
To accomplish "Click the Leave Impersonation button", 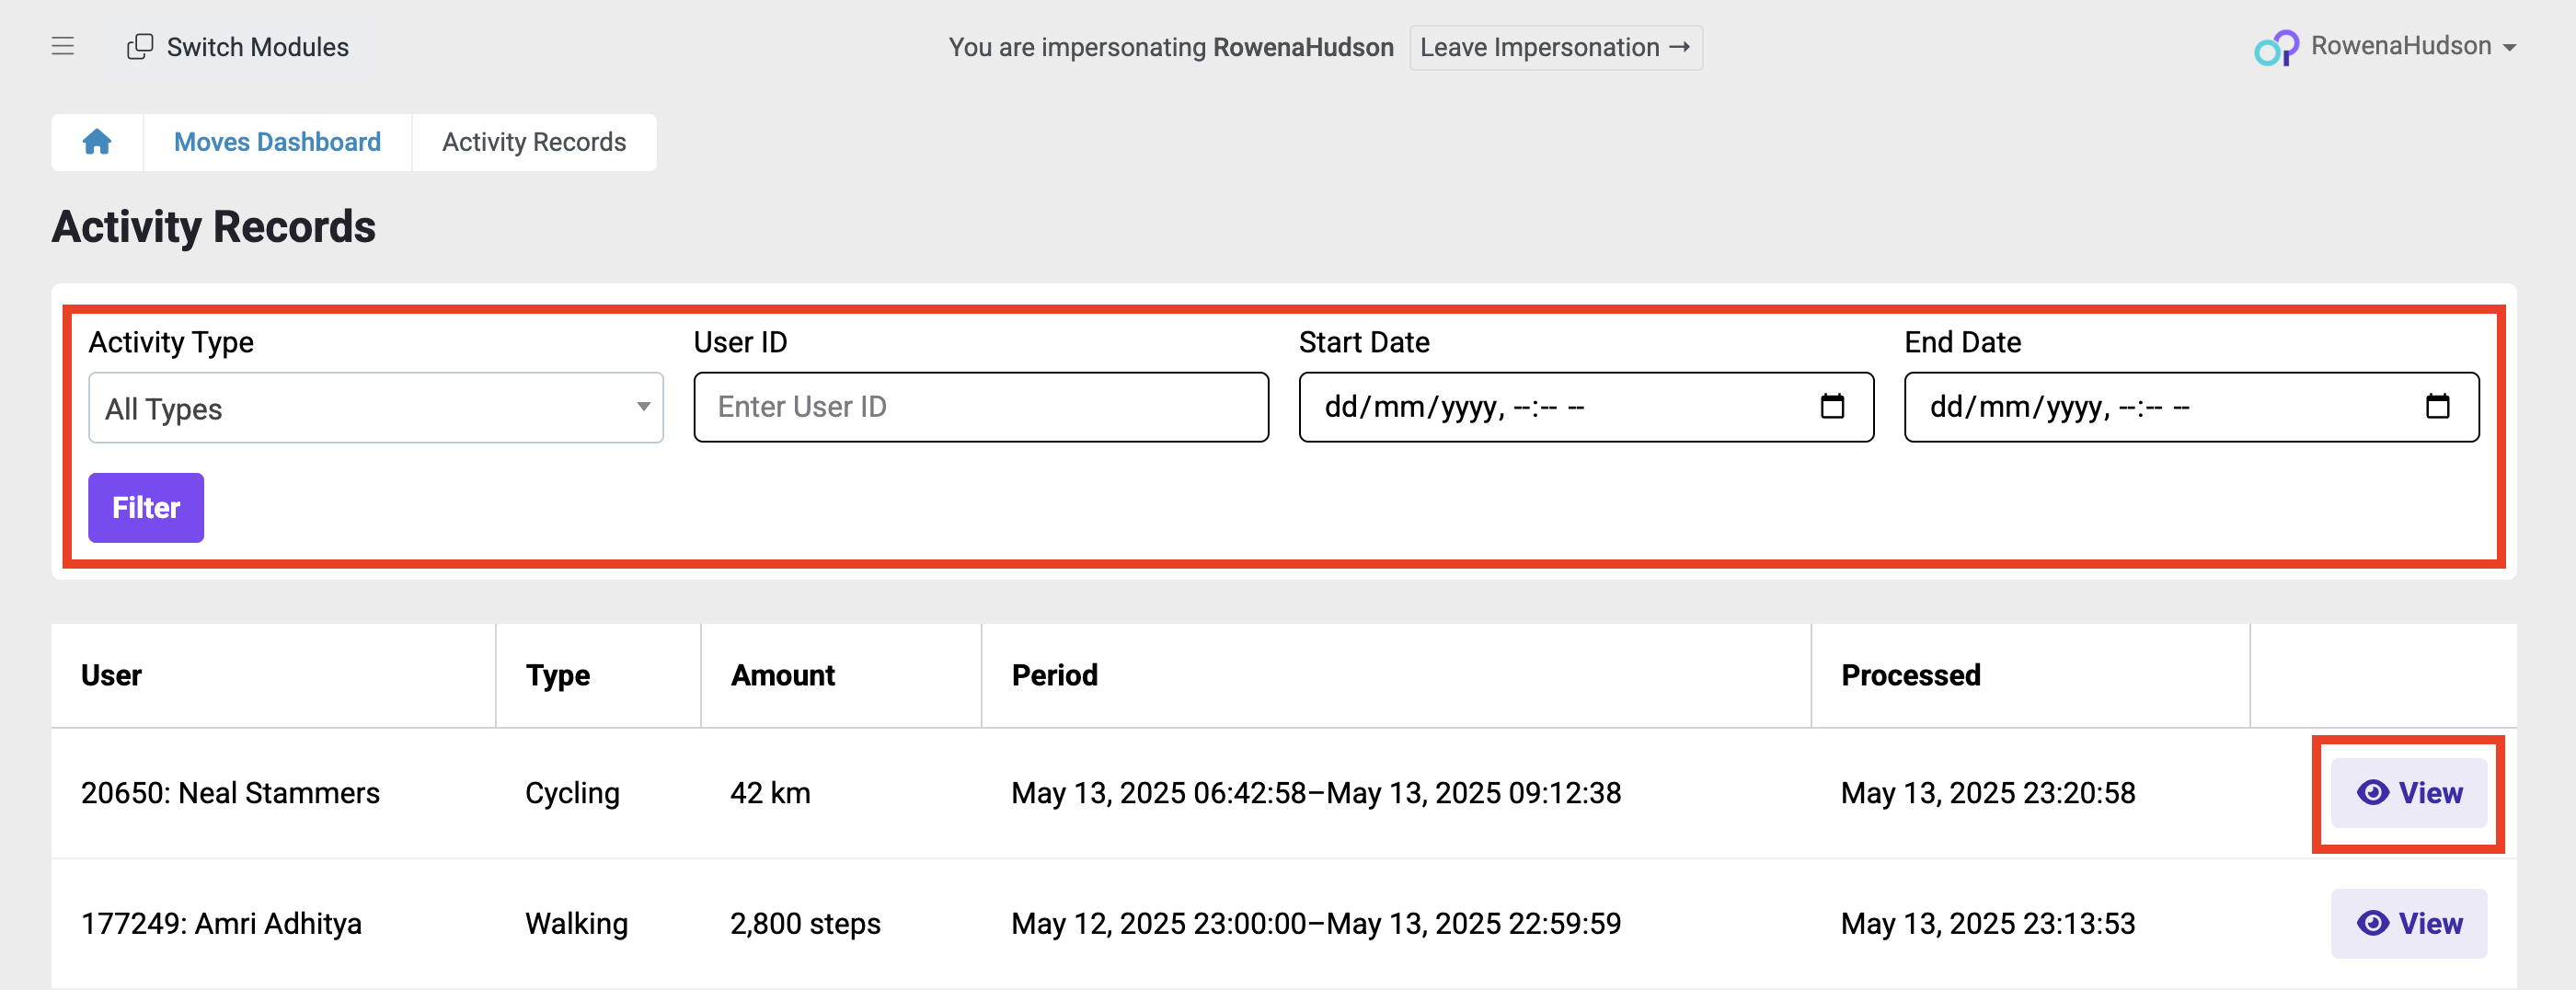I will pyautogui.click(x=1555, y=47).
